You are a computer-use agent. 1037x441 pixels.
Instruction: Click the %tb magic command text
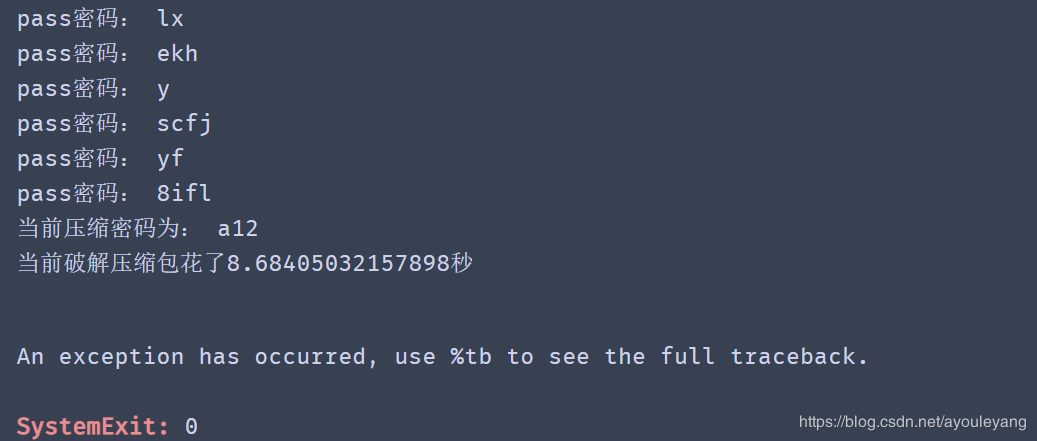[x=471, y=357]
